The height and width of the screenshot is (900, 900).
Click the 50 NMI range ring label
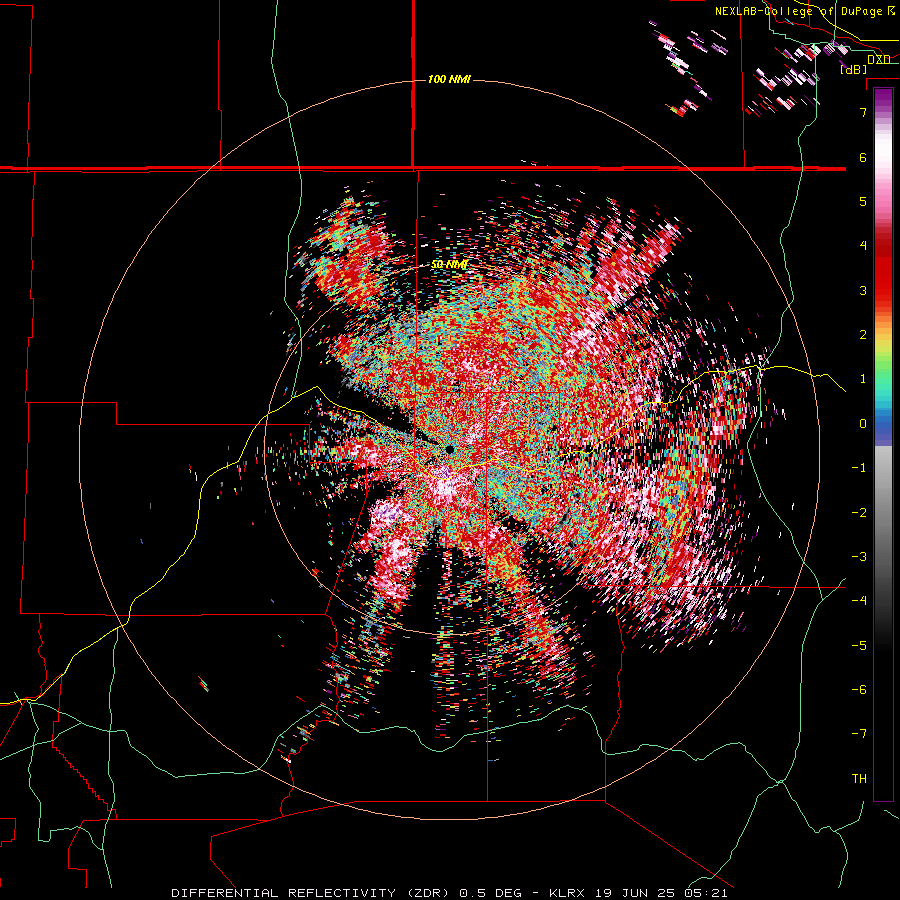tap(449, 265)
